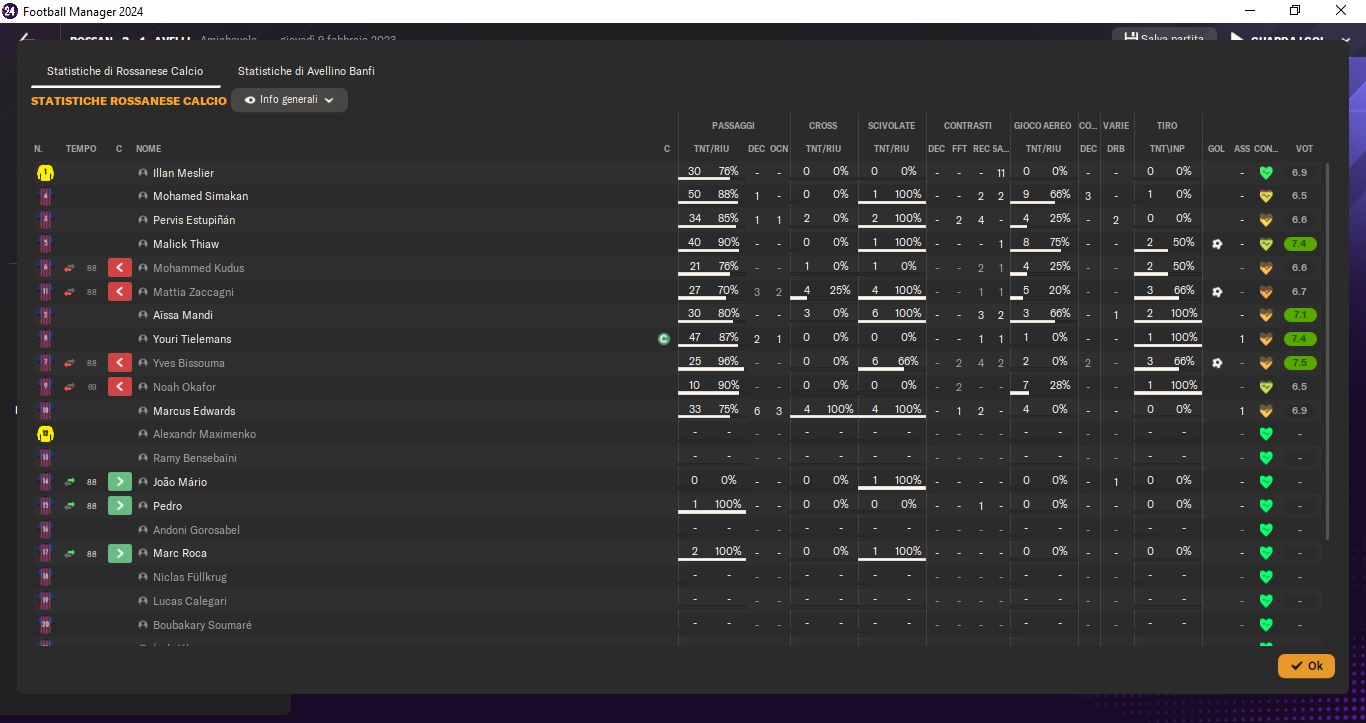Click the shirt icon for Marcus Edwards
1366x723 pixels.
tap(45, 411)
